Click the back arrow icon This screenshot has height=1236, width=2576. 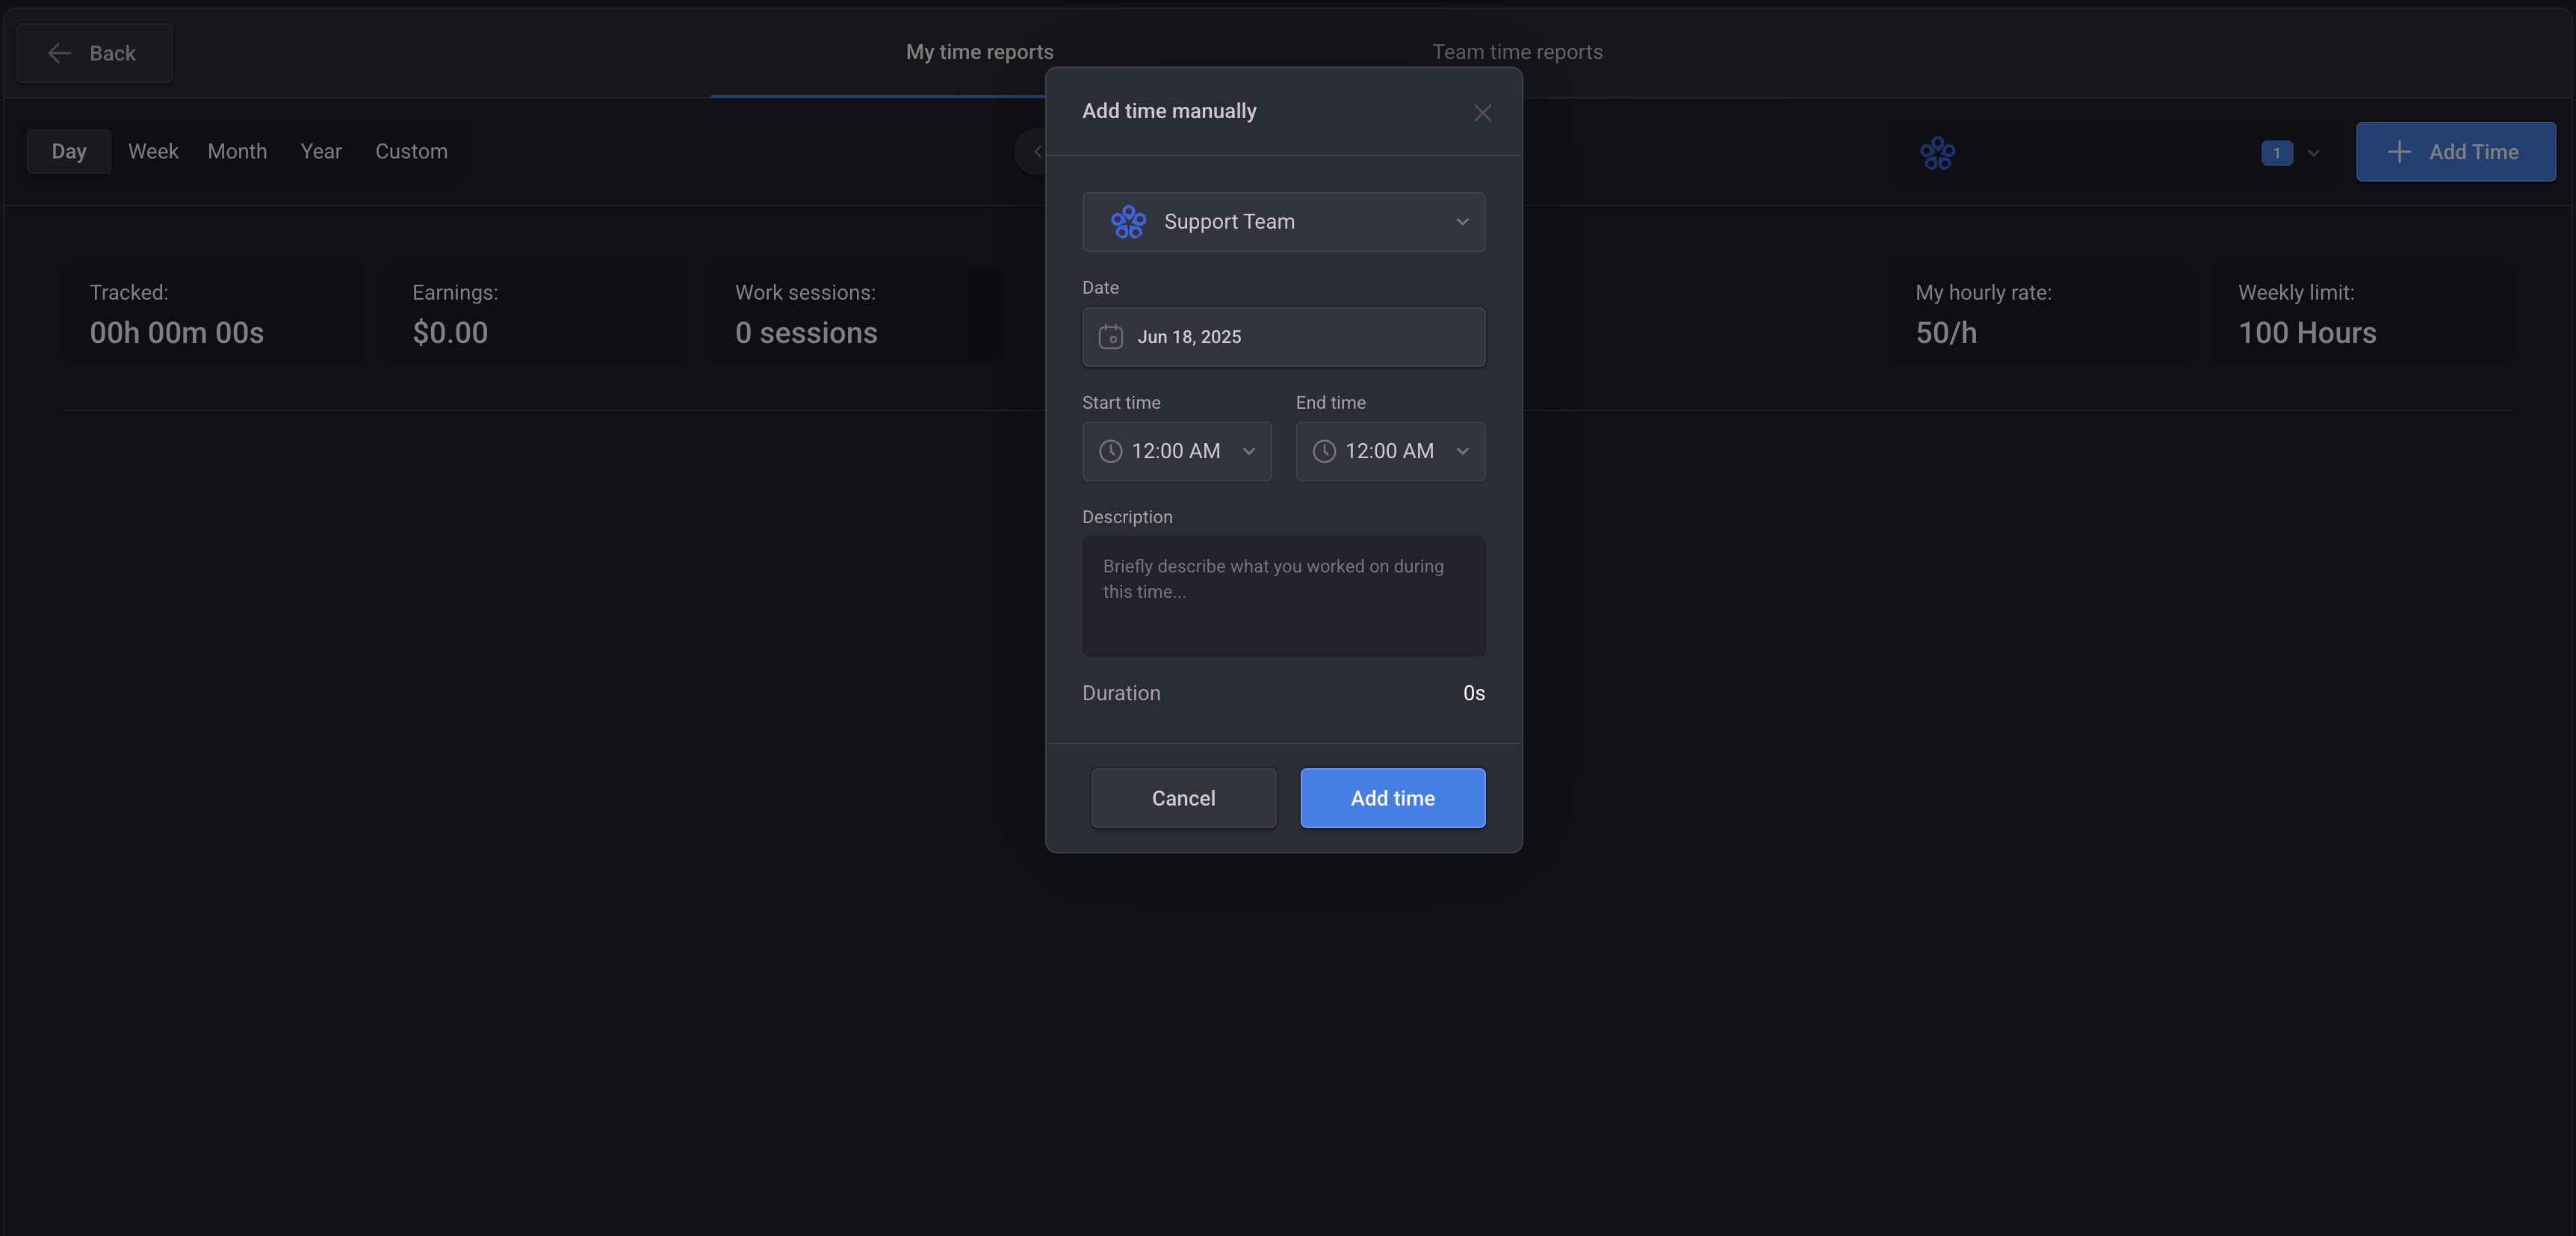pos(60,53)
